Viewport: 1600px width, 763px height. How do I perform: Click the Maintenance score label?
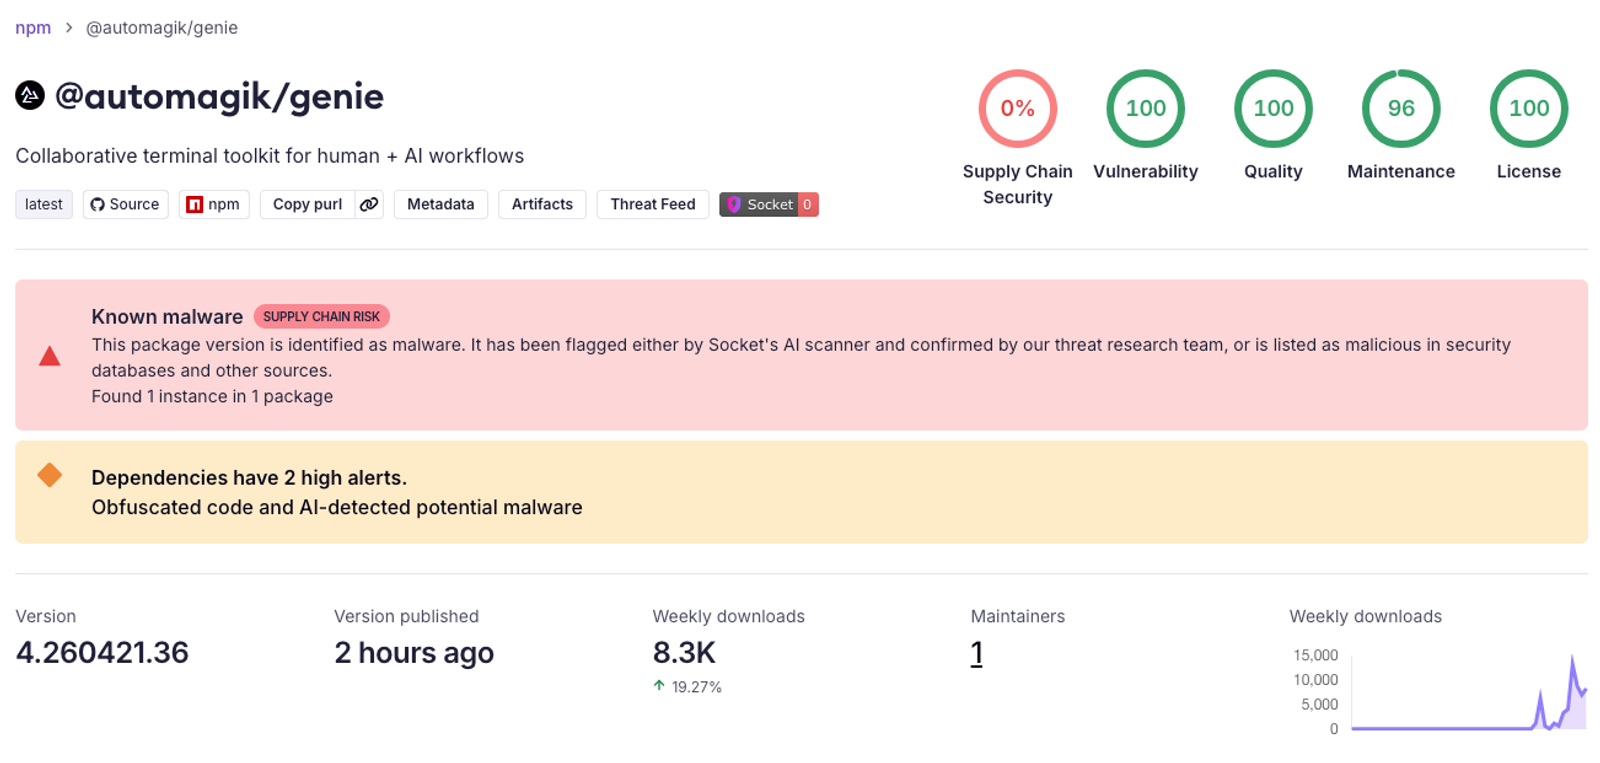1401,171
